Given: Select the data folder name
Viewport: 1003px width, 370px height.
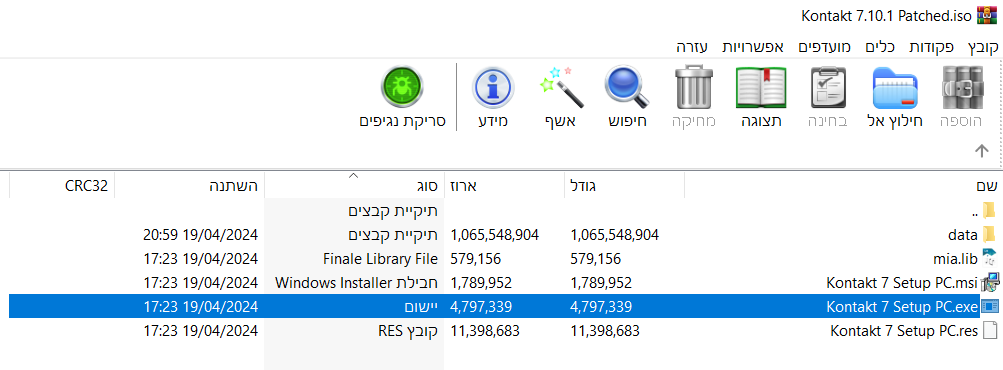Looking at the screenshot, I should (963, 235).
